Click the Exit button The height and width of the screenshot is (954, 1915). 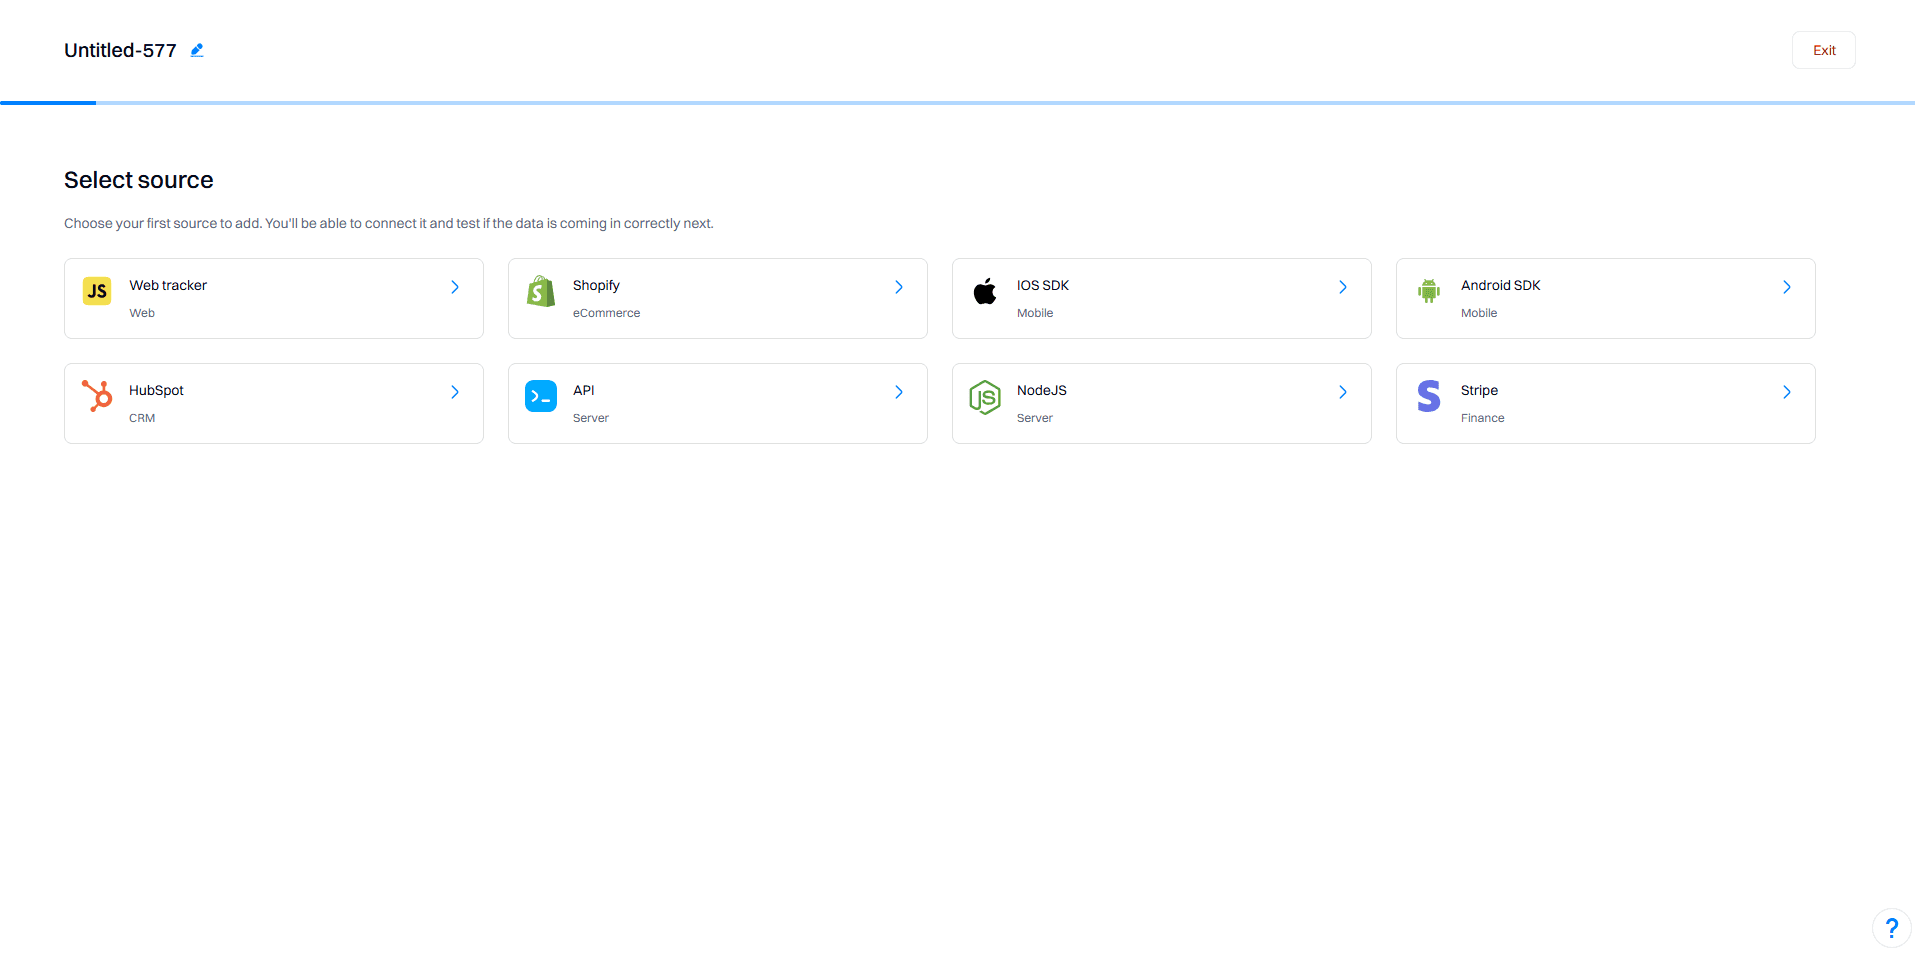coord(1823,49)
